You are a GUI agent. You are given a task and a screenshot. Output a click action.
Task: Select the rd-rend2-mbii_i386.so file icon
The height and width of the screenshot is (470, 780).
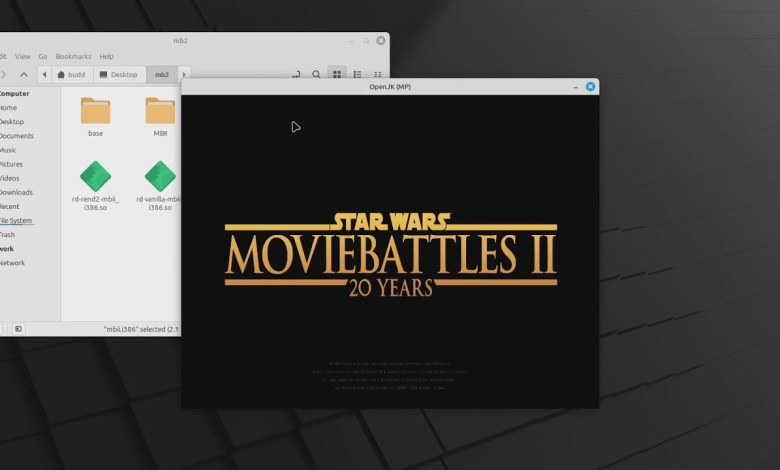[x=95, y=176]
